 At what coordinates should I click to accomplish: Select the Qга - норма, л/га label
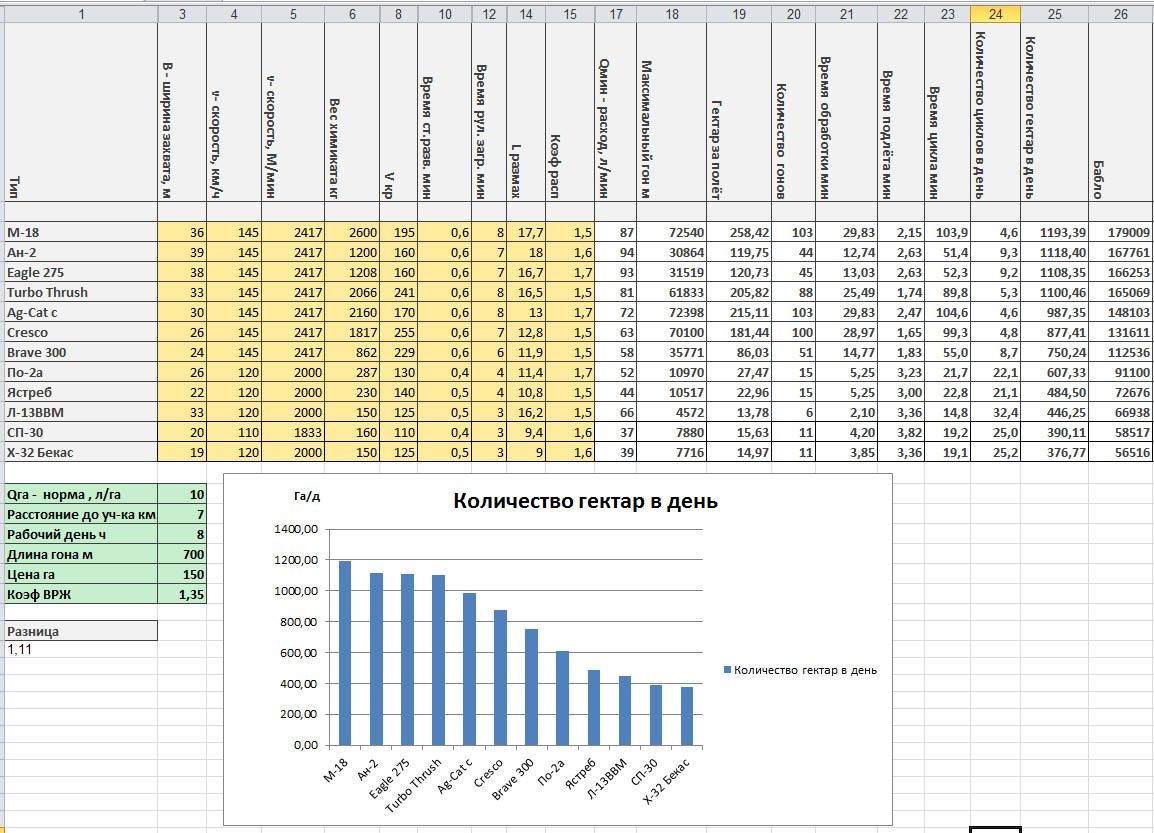pyautogui.click(x=81, y=495)
